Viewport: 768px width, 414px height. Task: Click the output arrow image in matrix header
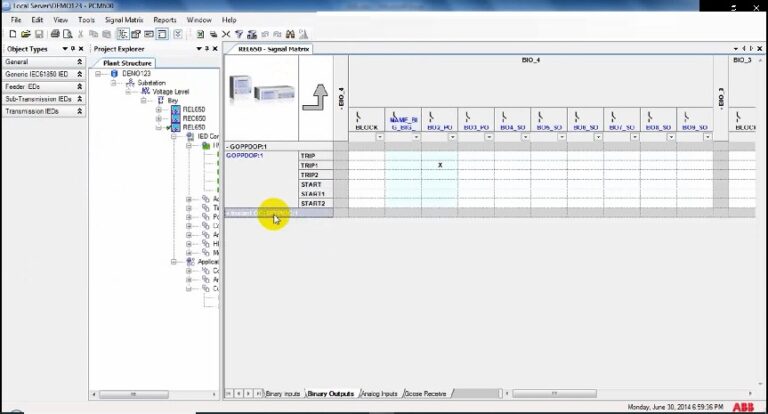[x=315, y=97]
